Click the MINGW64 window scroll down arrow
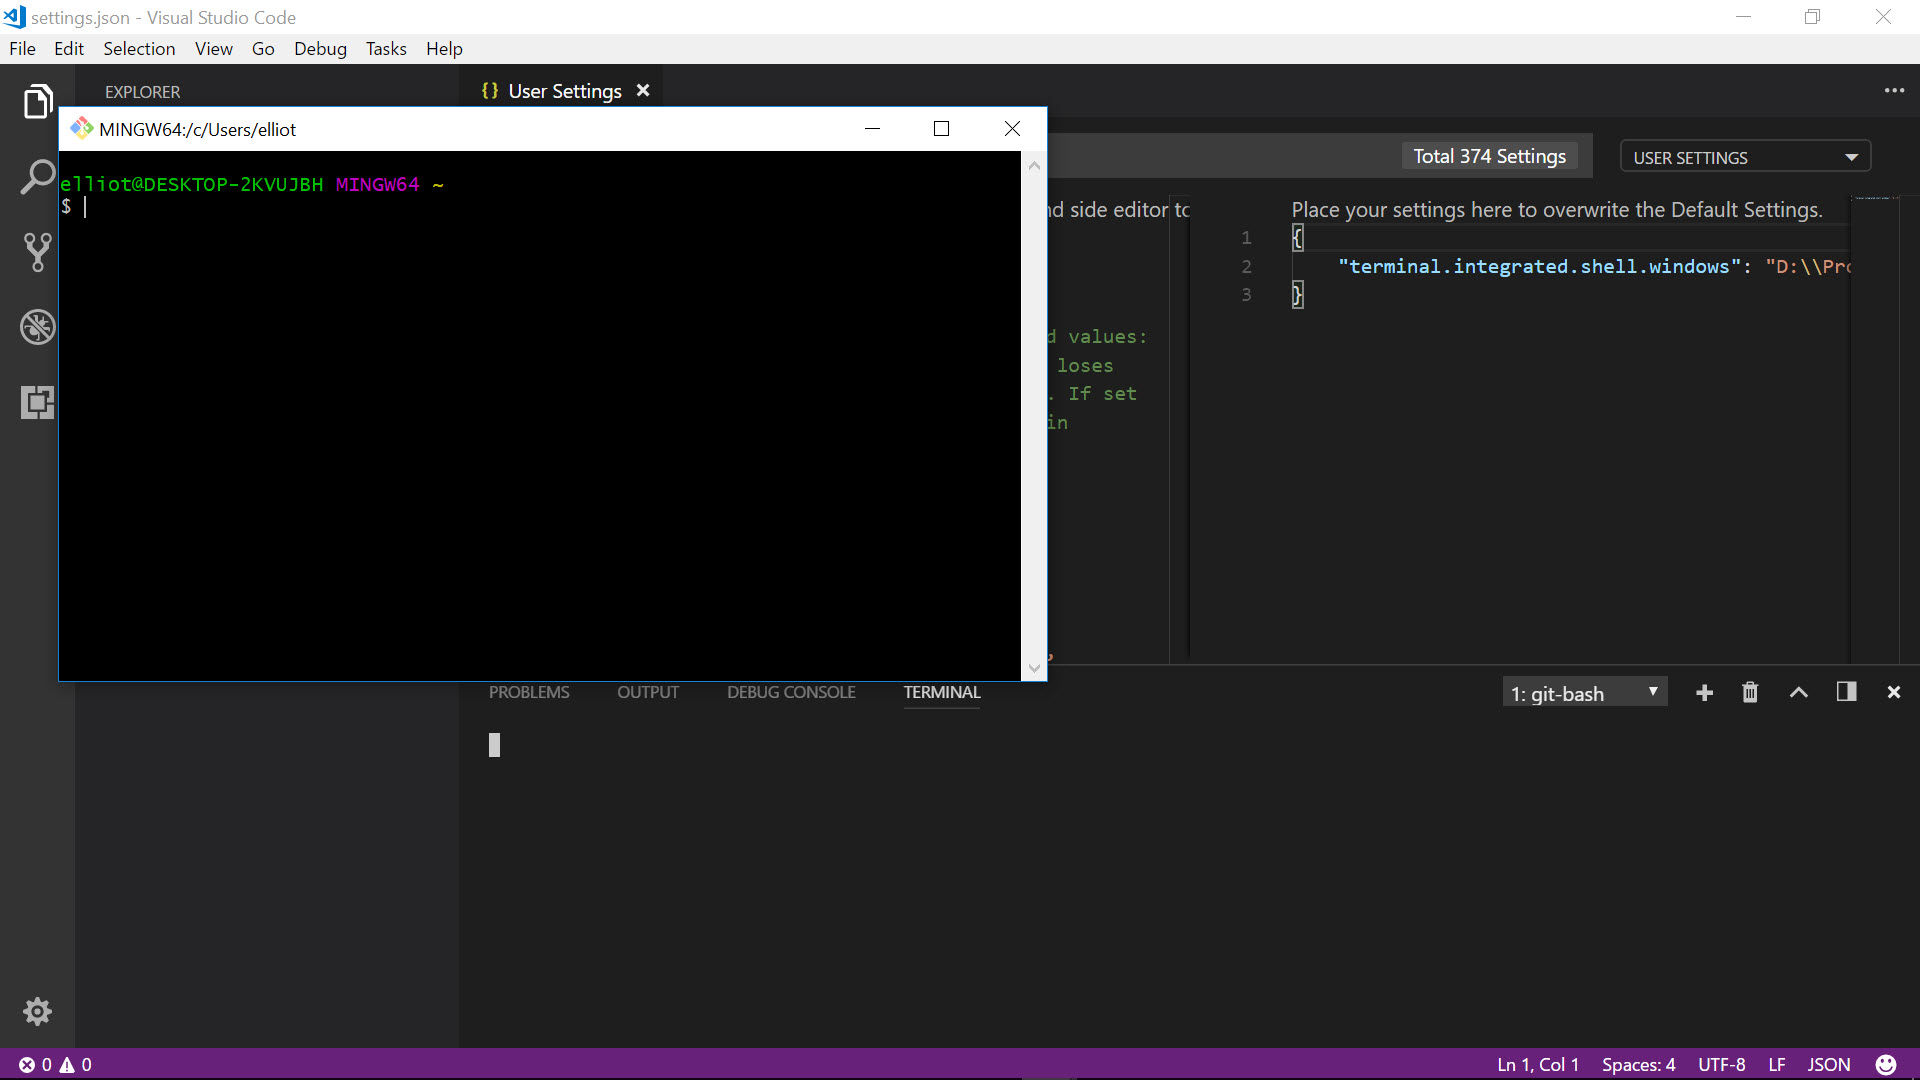The width and height of the screenshot is (1920, 1080). [x=1034, y=668]
